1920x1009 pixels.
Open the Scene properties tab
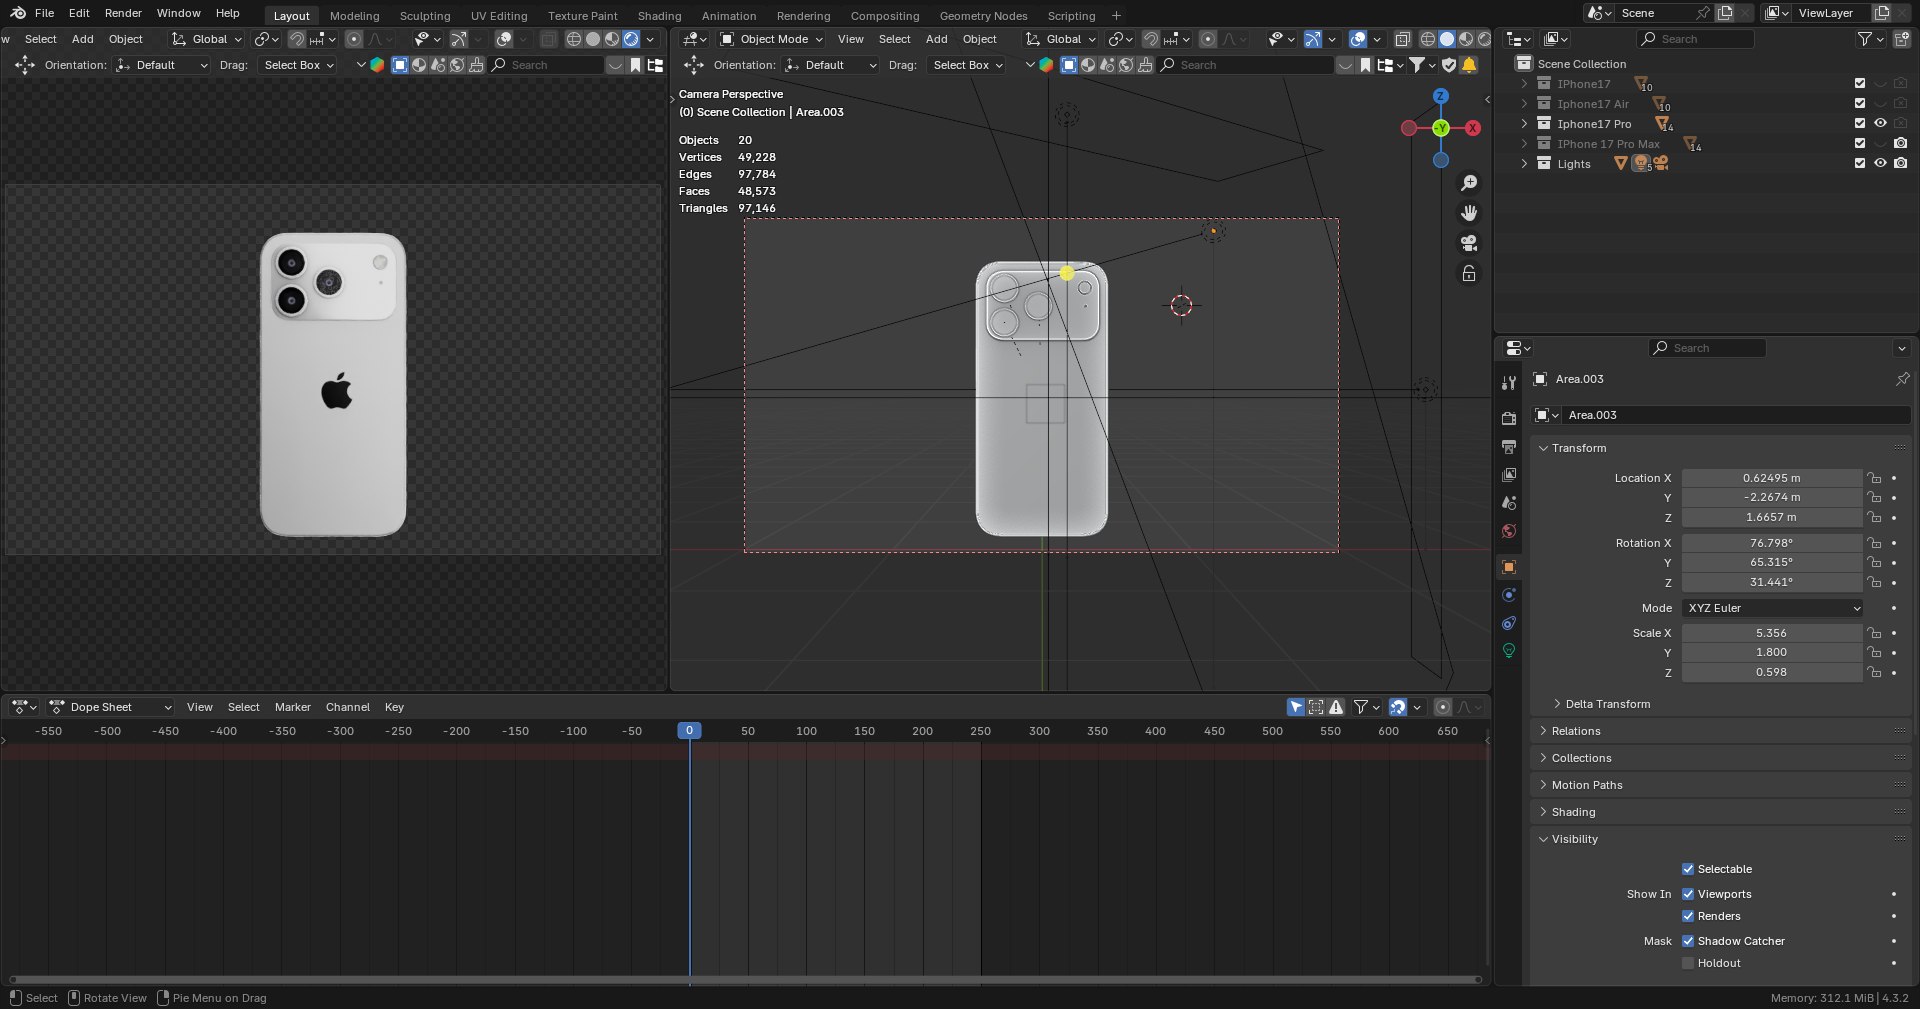tap(1509, 503)
